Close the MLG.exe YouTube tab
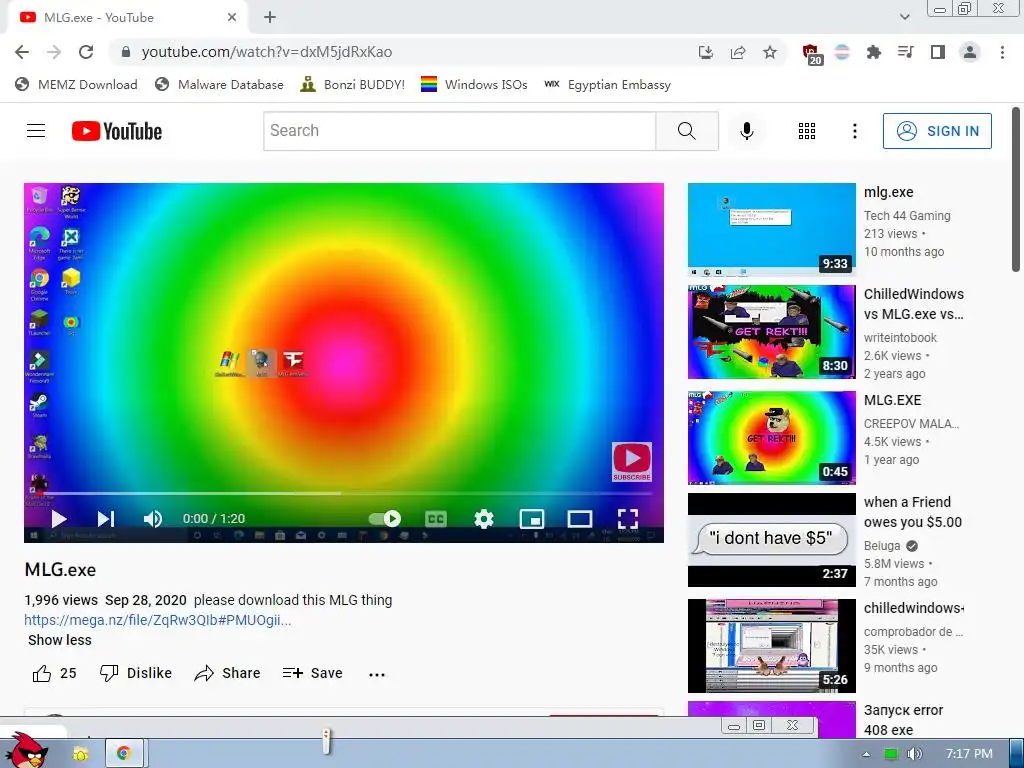 (x=232, y=18)
